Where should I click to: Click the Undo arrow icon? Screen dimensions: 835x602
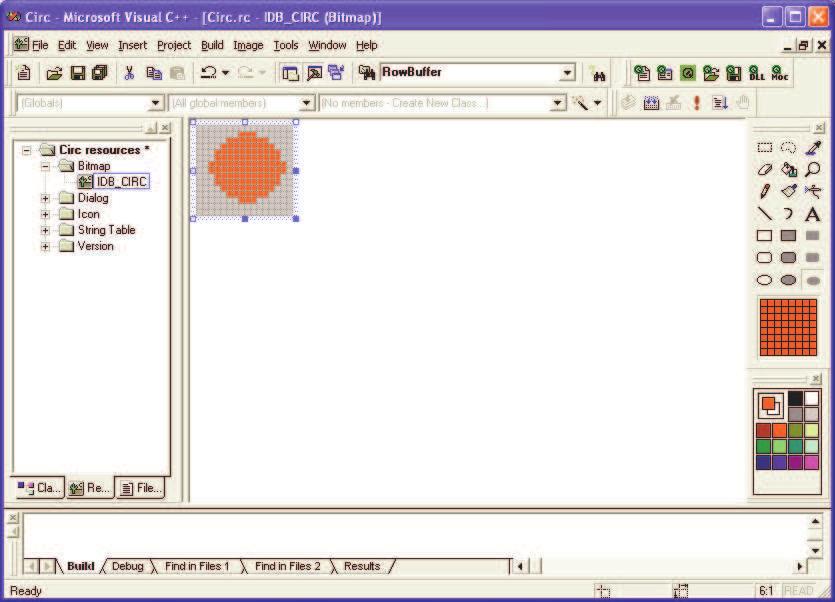208,72
